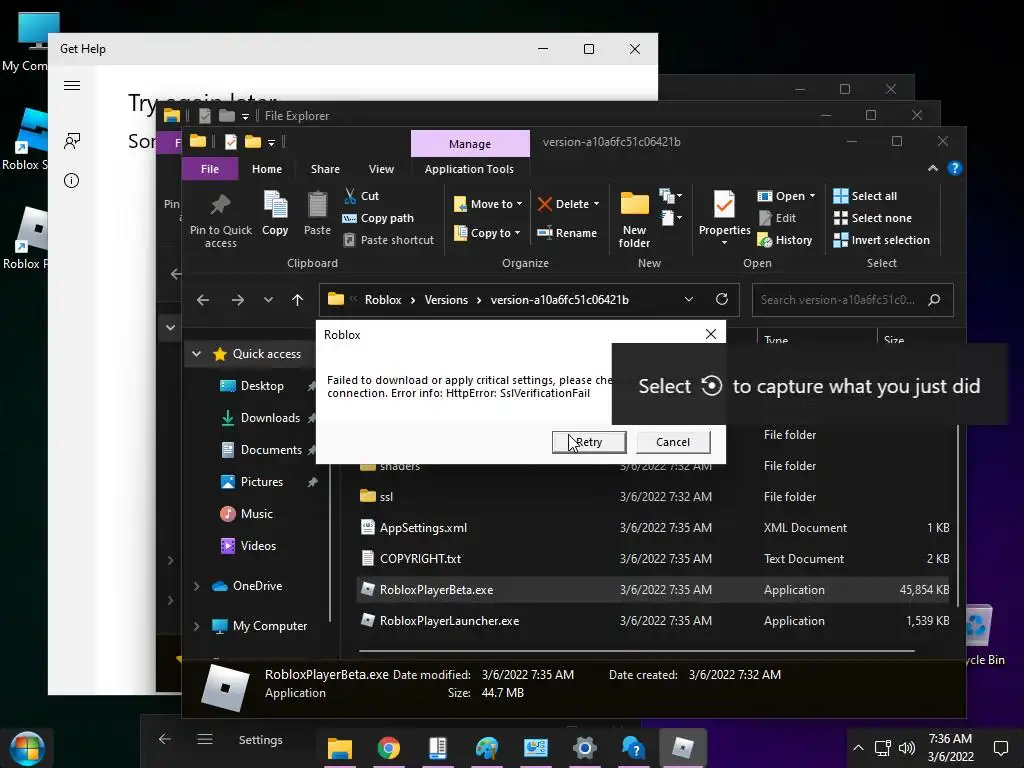Screen dimensions: 1024x768
Task: Click Select all in the ribbon
Action: [x=865, y=196]
